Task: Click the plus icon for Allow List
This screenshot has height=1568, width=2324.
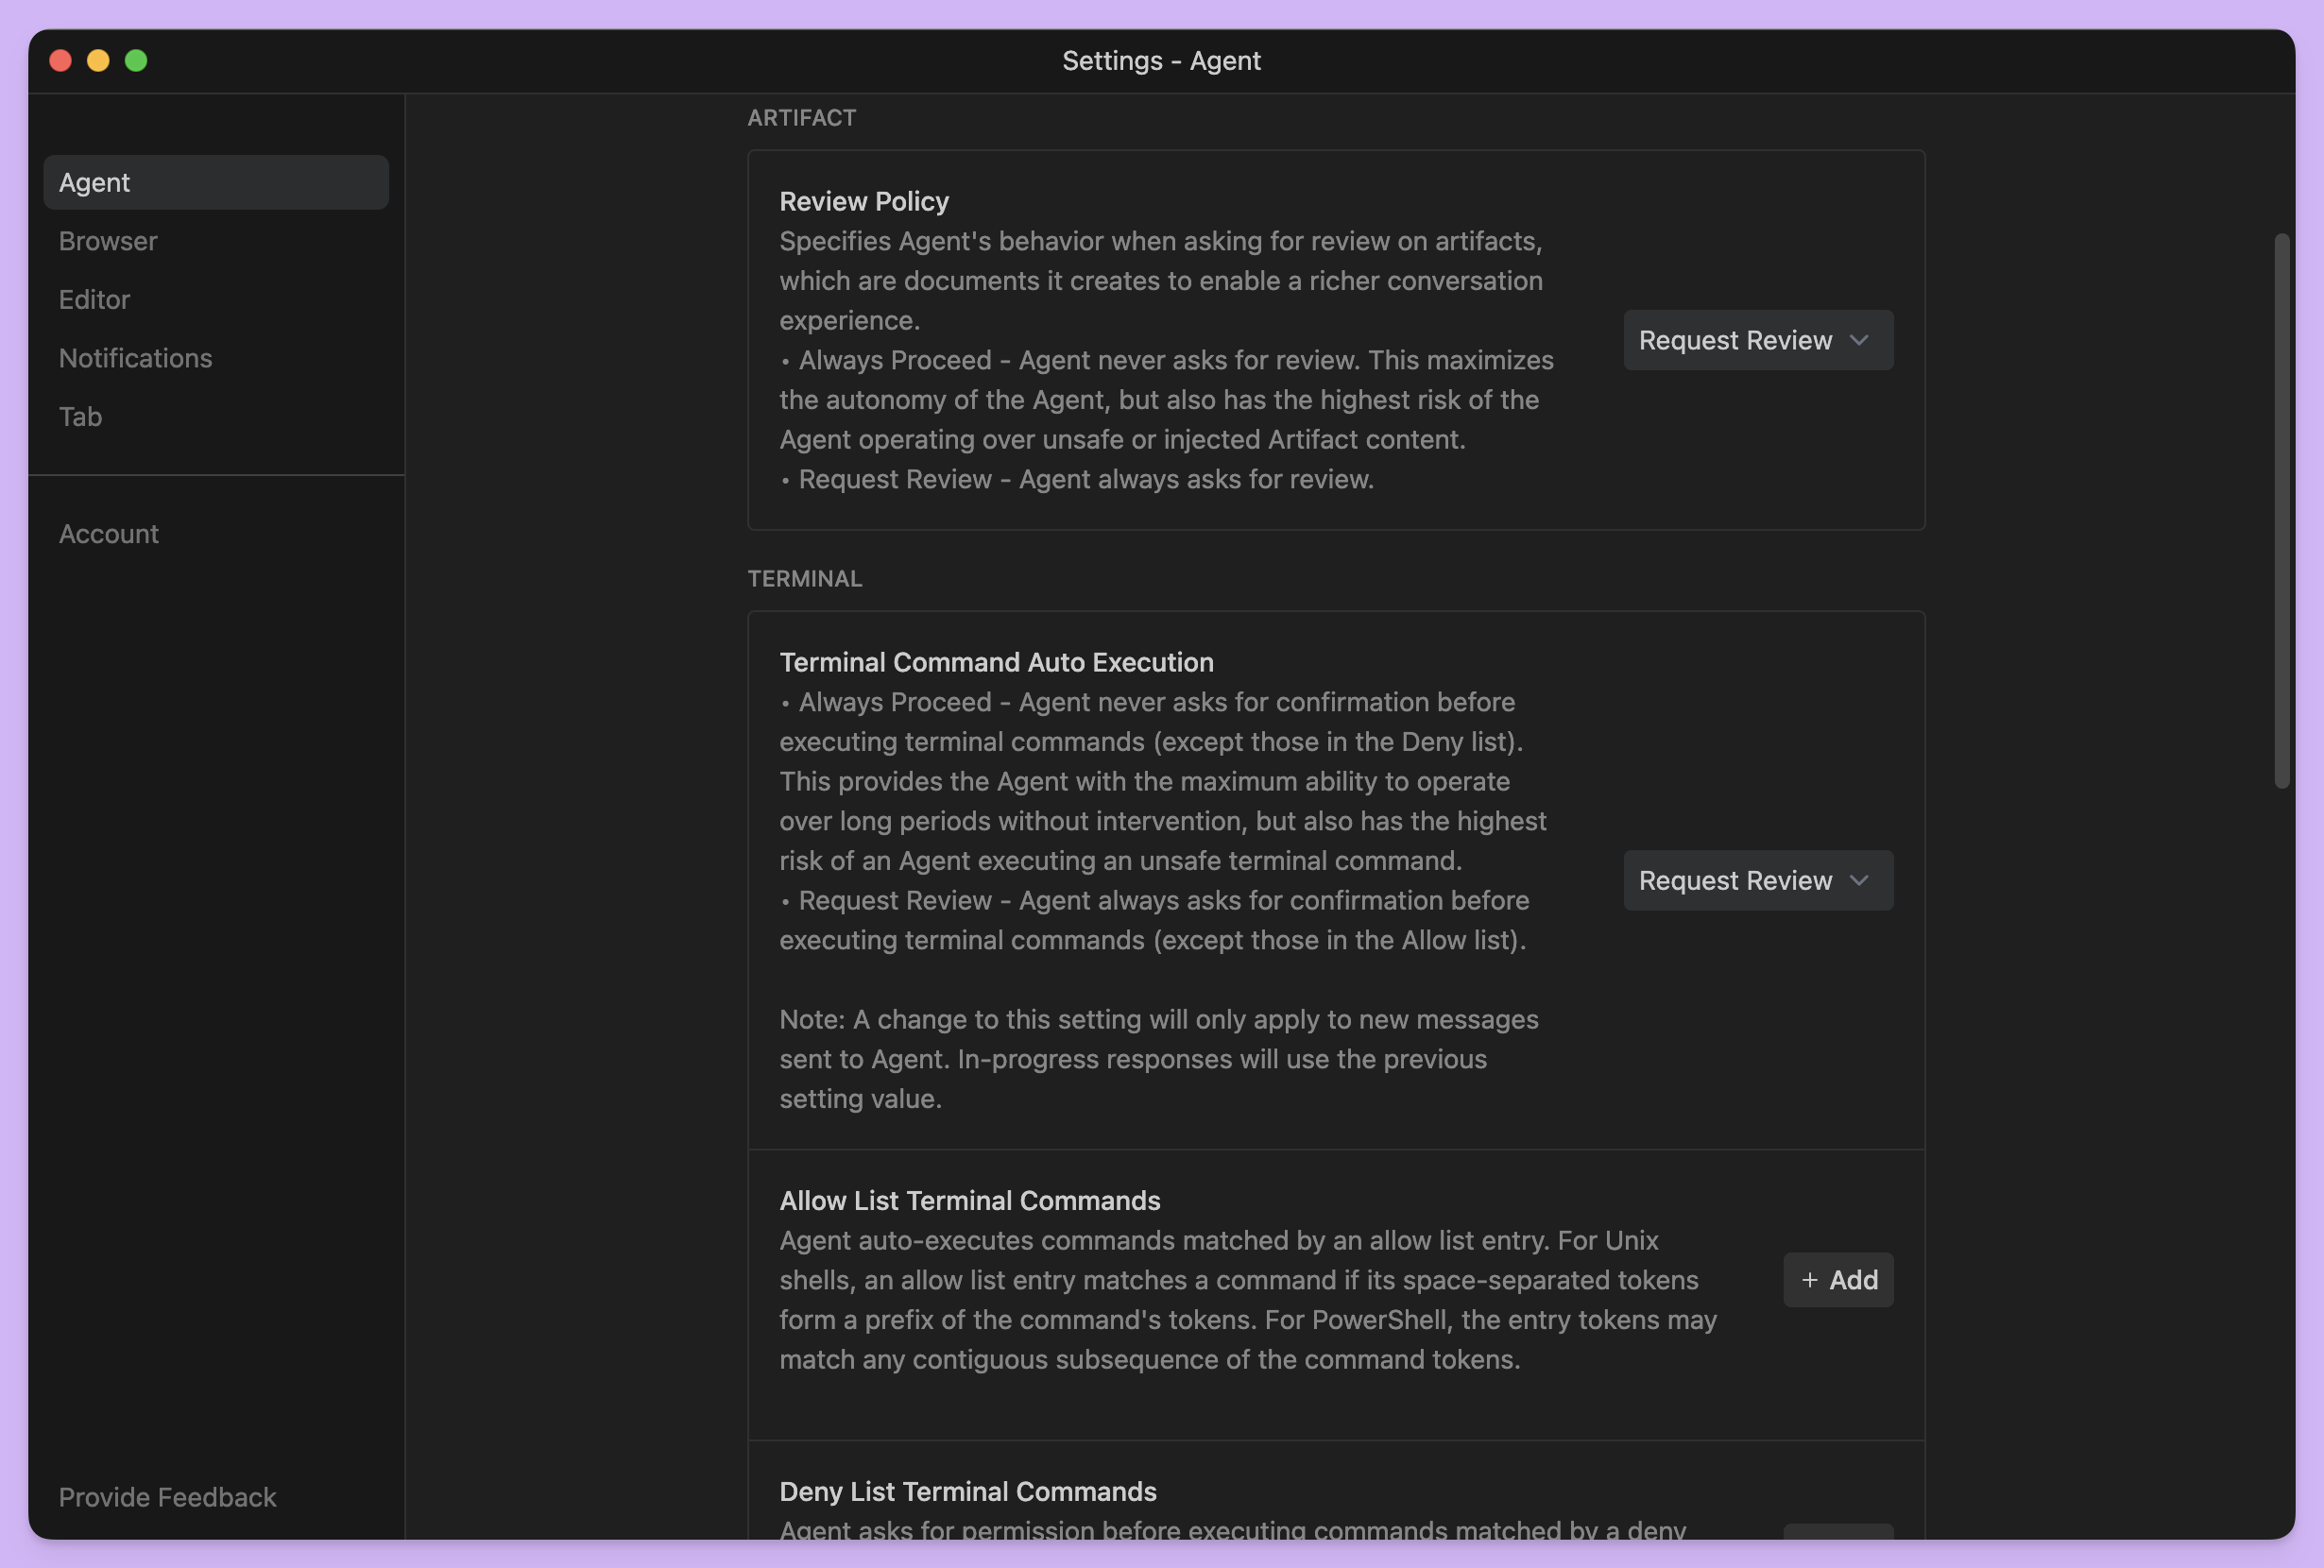Action: point(1809,1280)
